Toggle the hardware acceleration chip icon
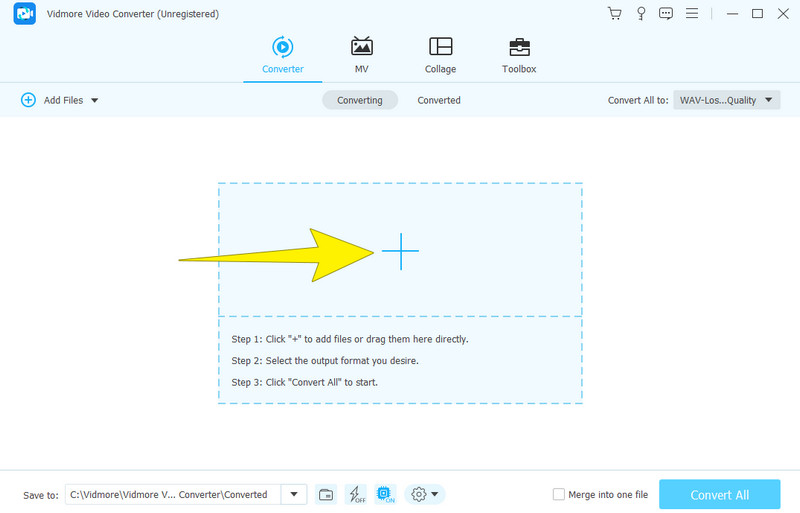800x513 pixels. pos(386,494)
